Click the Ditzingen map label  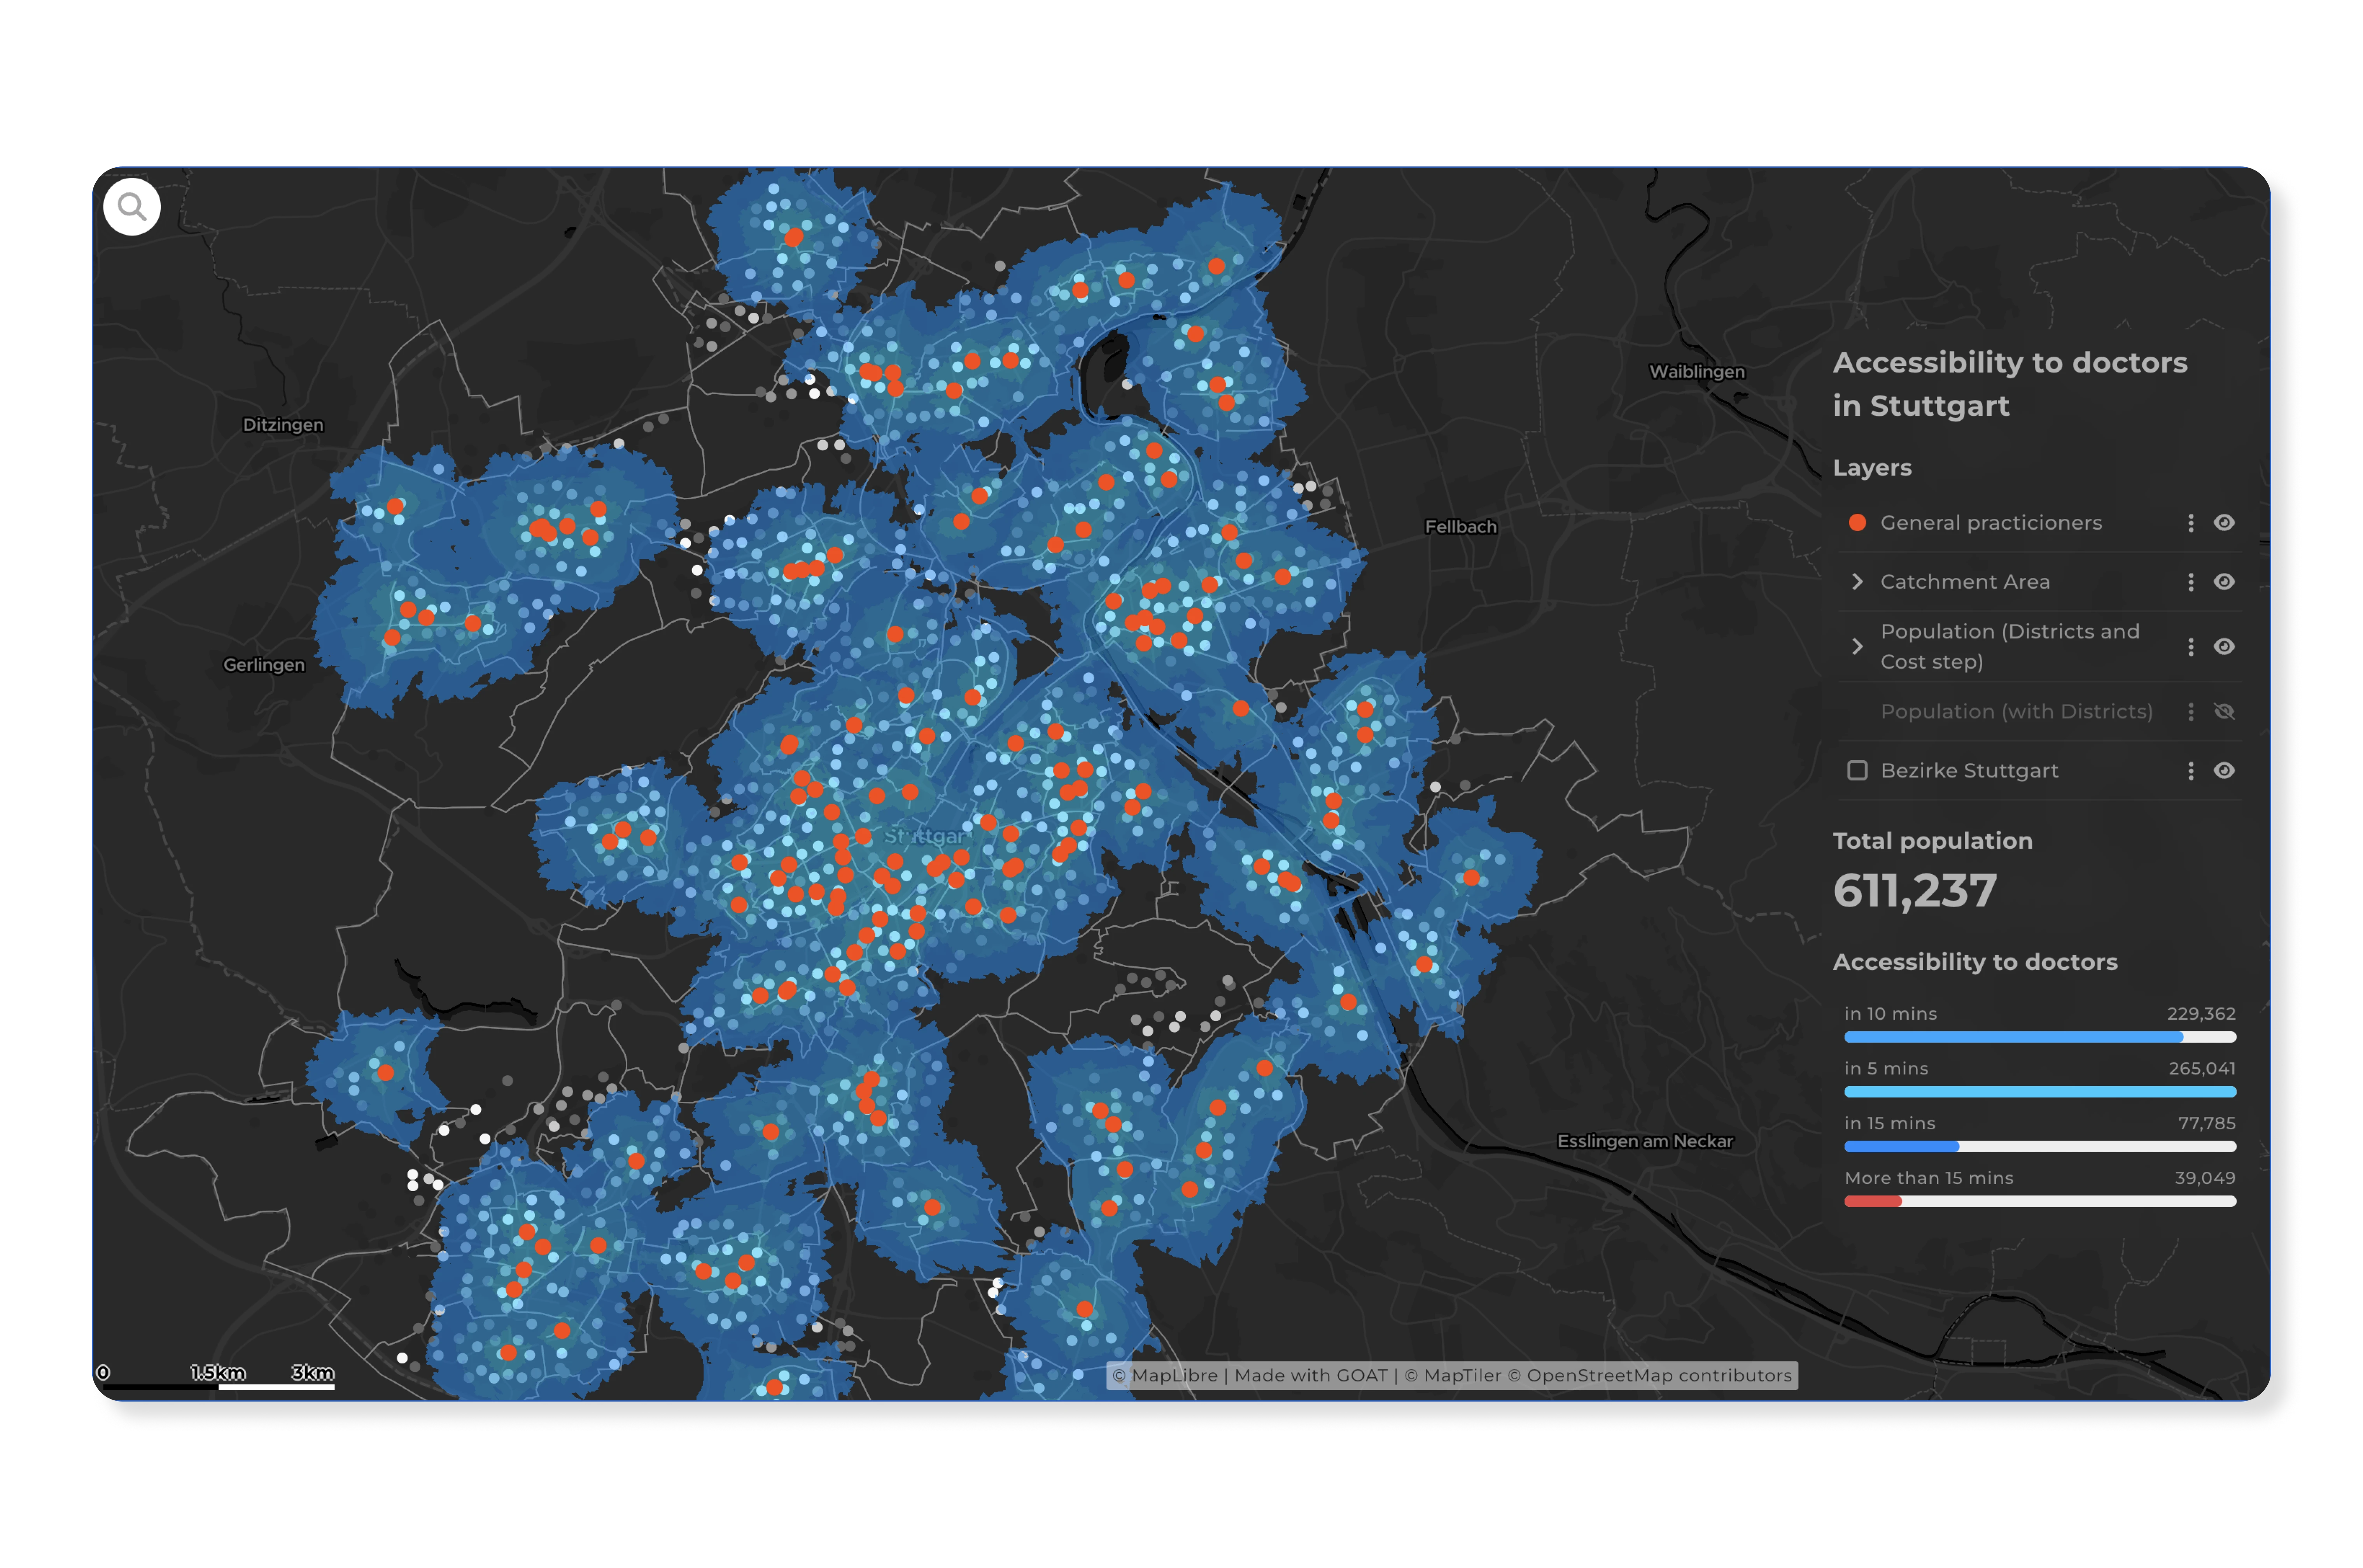pos(283,425)
